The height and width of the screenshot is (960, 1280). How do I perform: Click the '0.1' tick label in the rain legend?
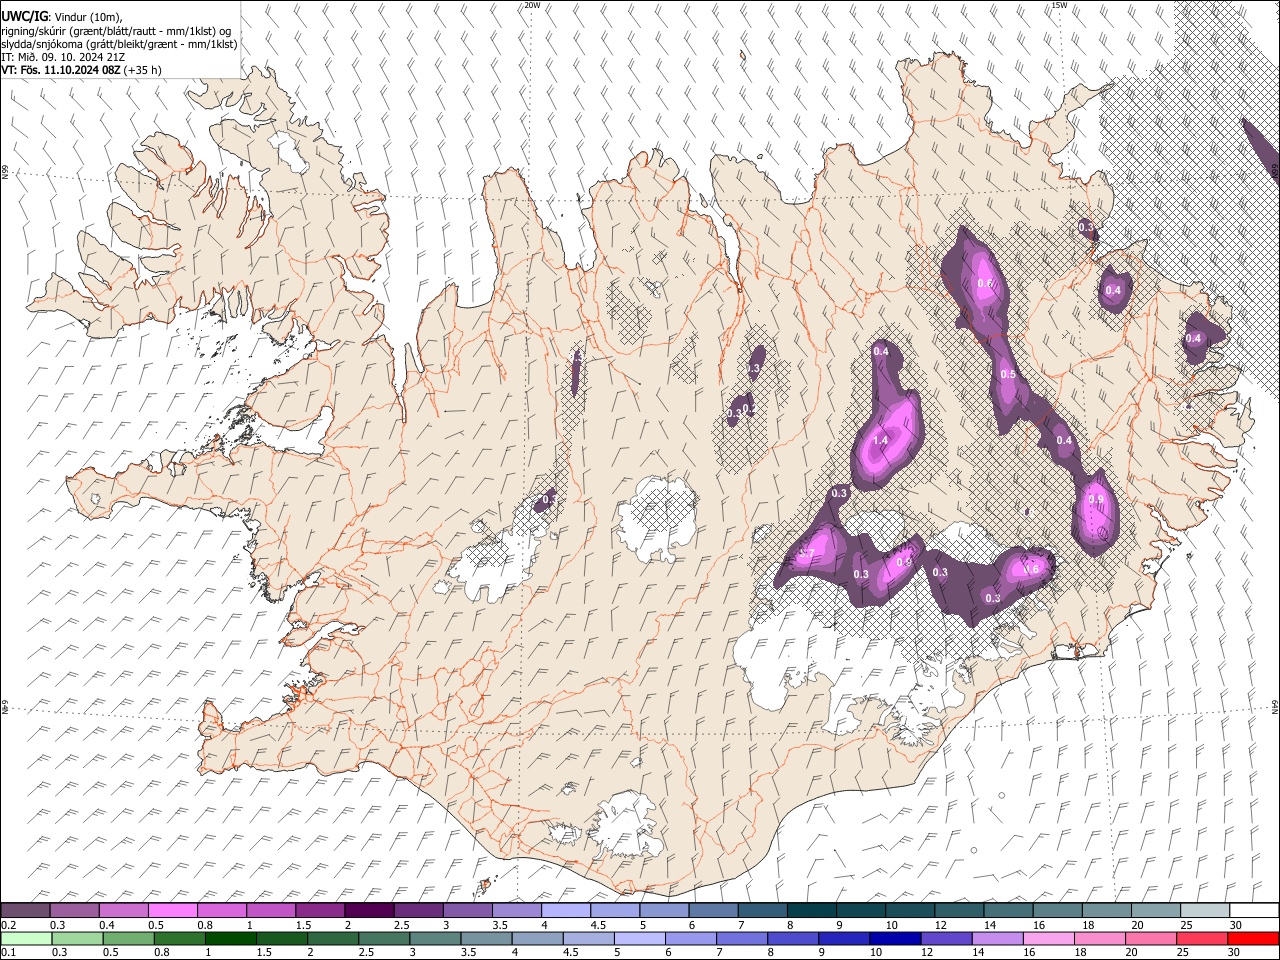[x=8, y=952]
